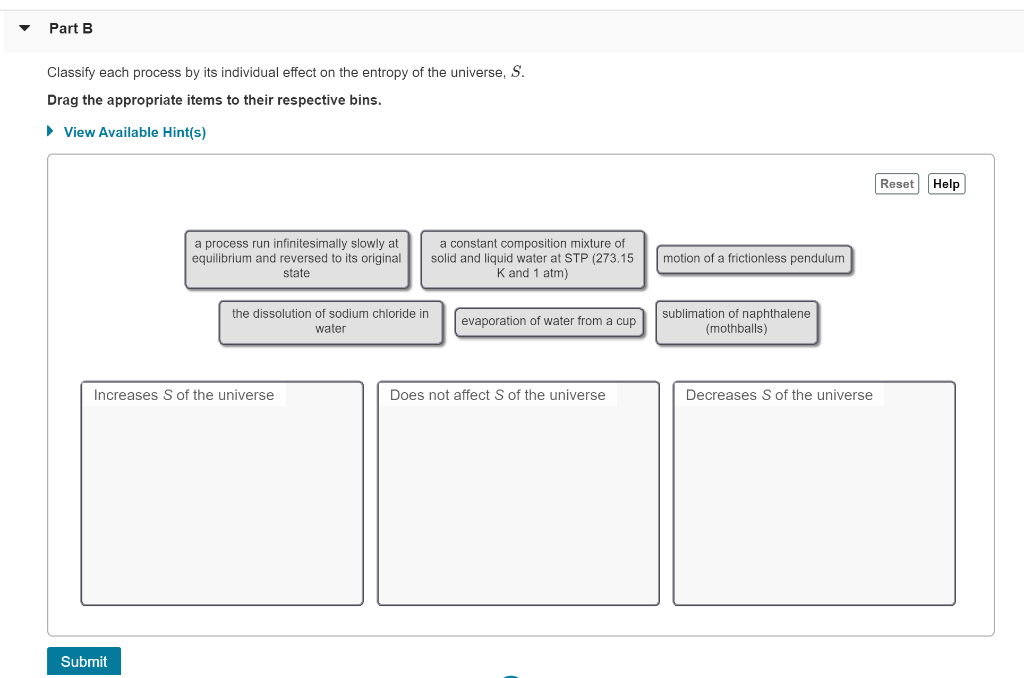Click the reversible equilibrium process tile

pyautogui.click(x=297, y=258)
